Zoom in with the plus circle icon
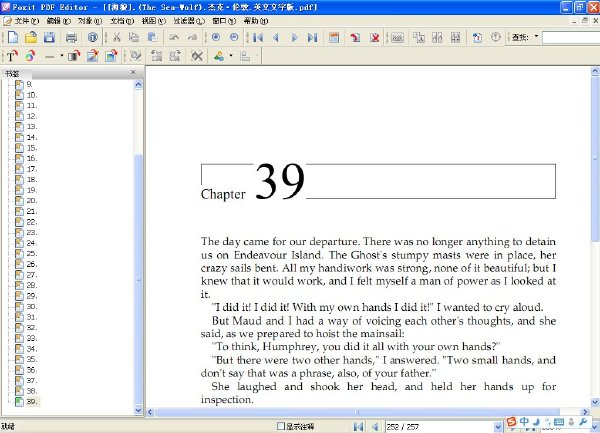The image size is (600, 433). click(x=216, y=37)
